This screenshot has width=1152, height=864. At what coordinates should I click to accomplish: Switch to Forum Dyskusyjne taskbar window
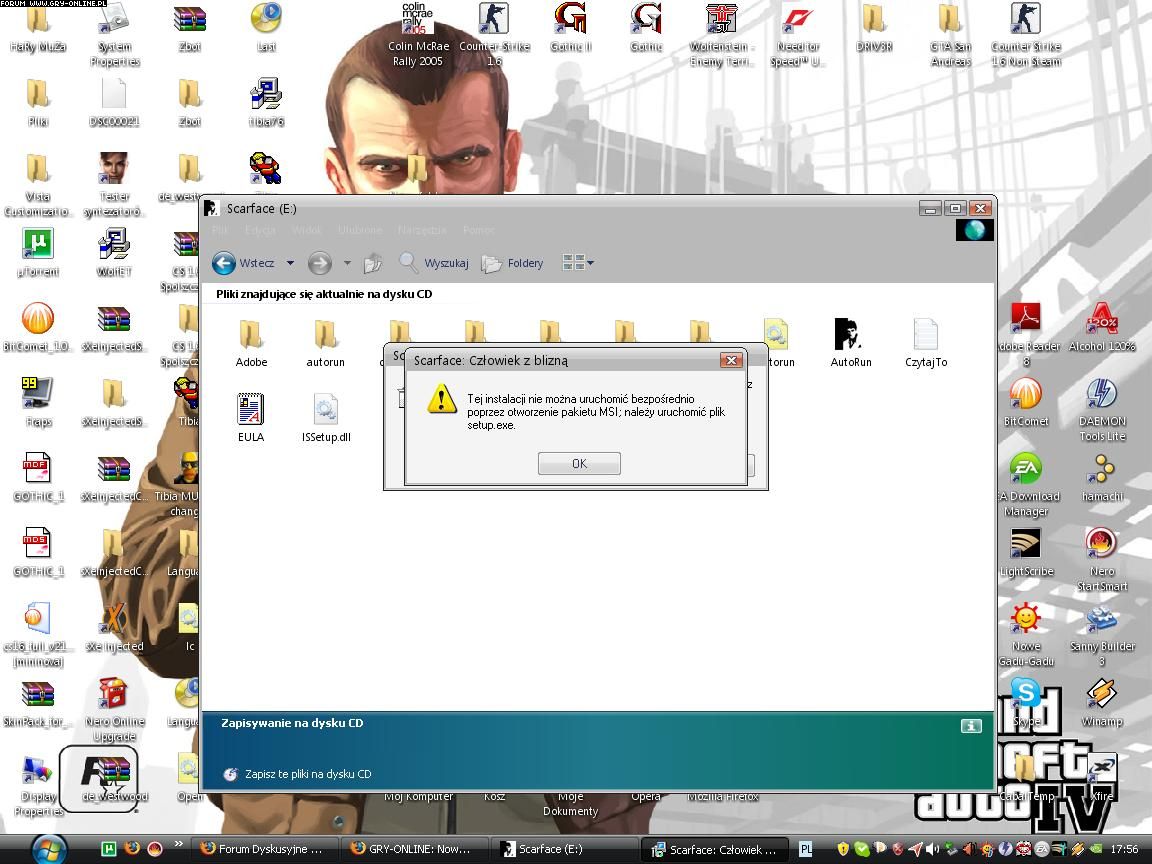(261, 849)
